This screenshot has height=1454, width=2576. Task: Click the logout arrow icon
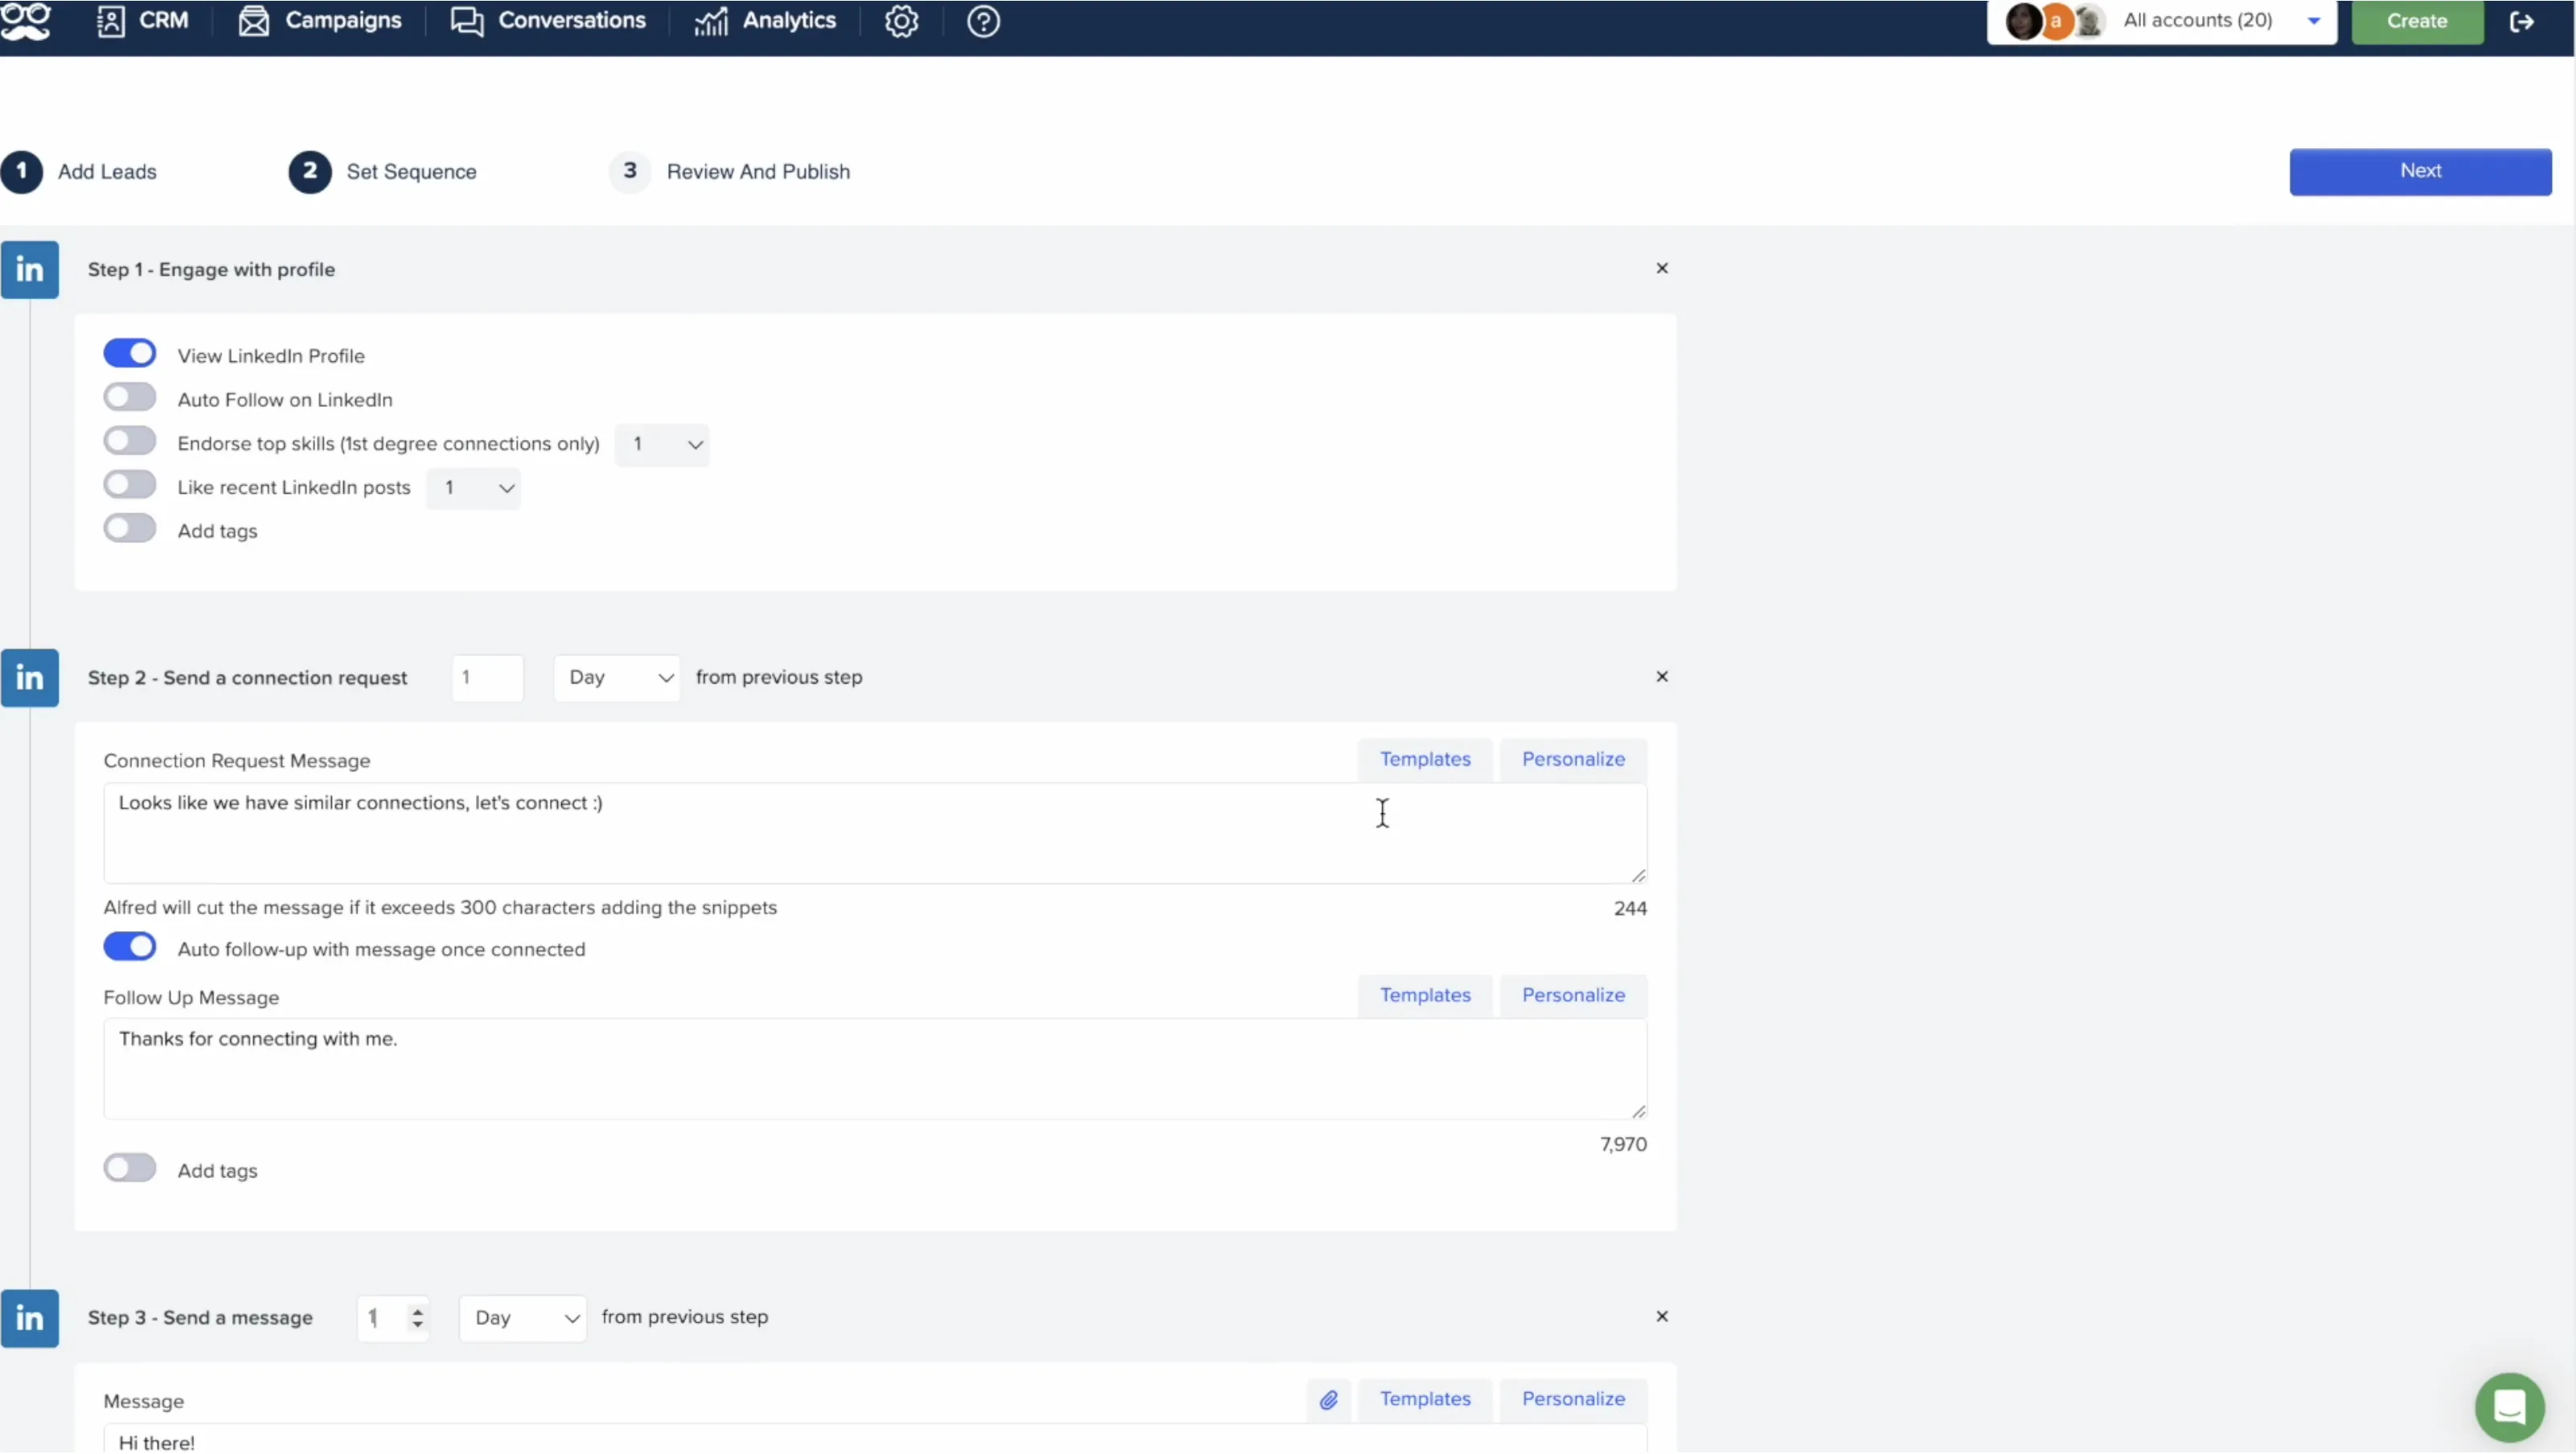(2522, 21)
